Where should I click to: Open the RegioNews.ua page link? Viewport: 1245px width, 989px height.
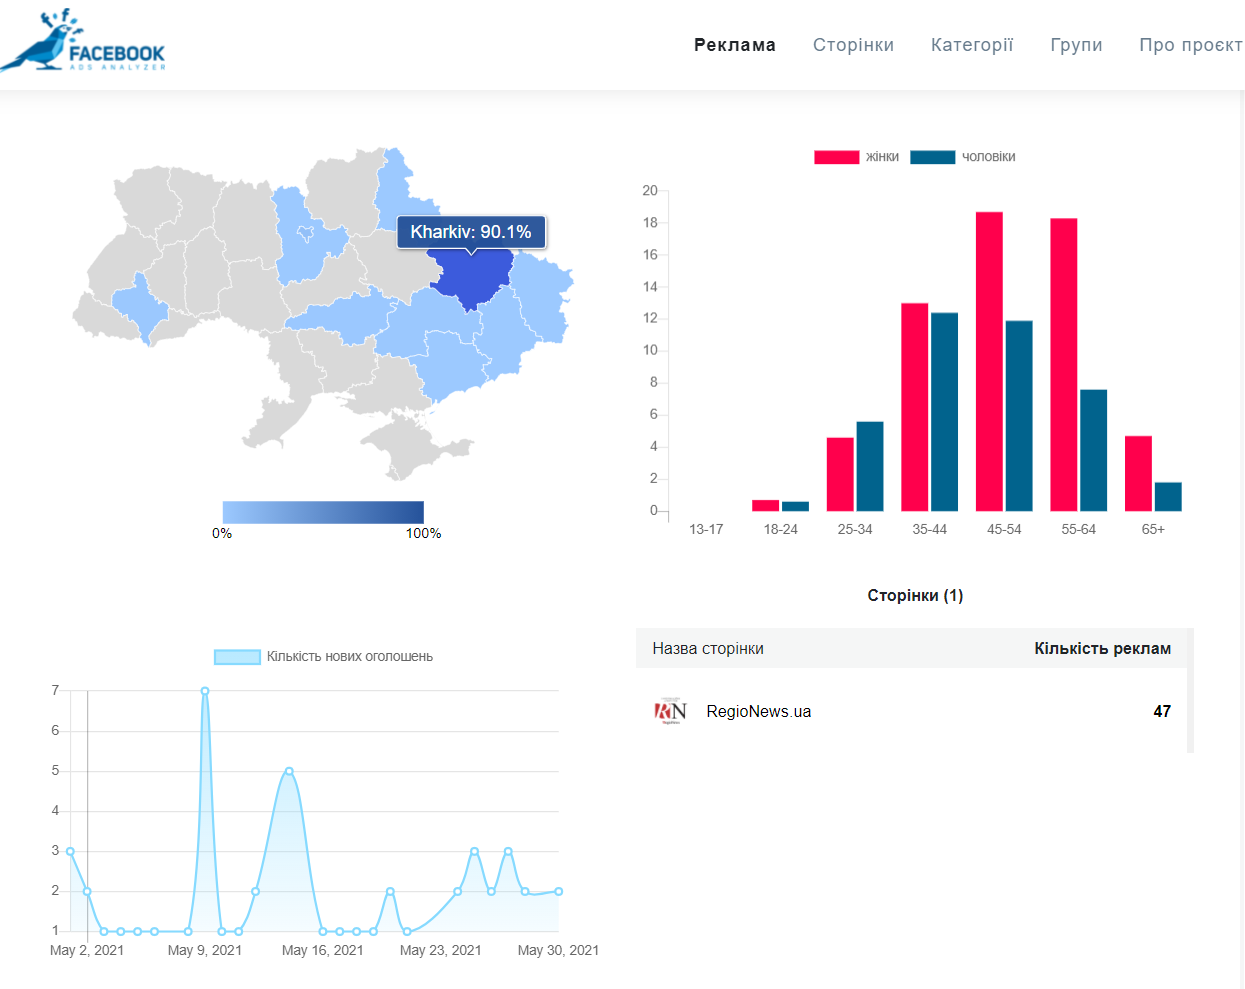[x=758, y=711]
